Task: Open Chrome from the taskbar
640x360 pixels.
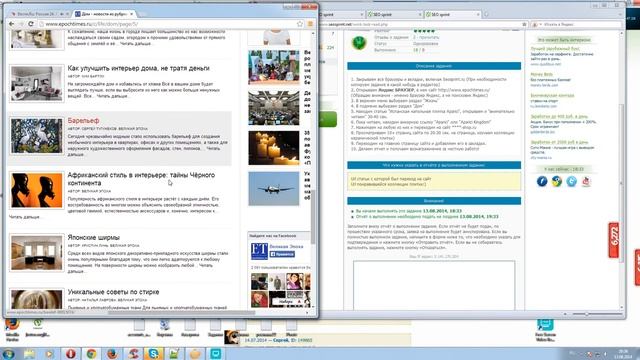Action: tap(91, 353)
